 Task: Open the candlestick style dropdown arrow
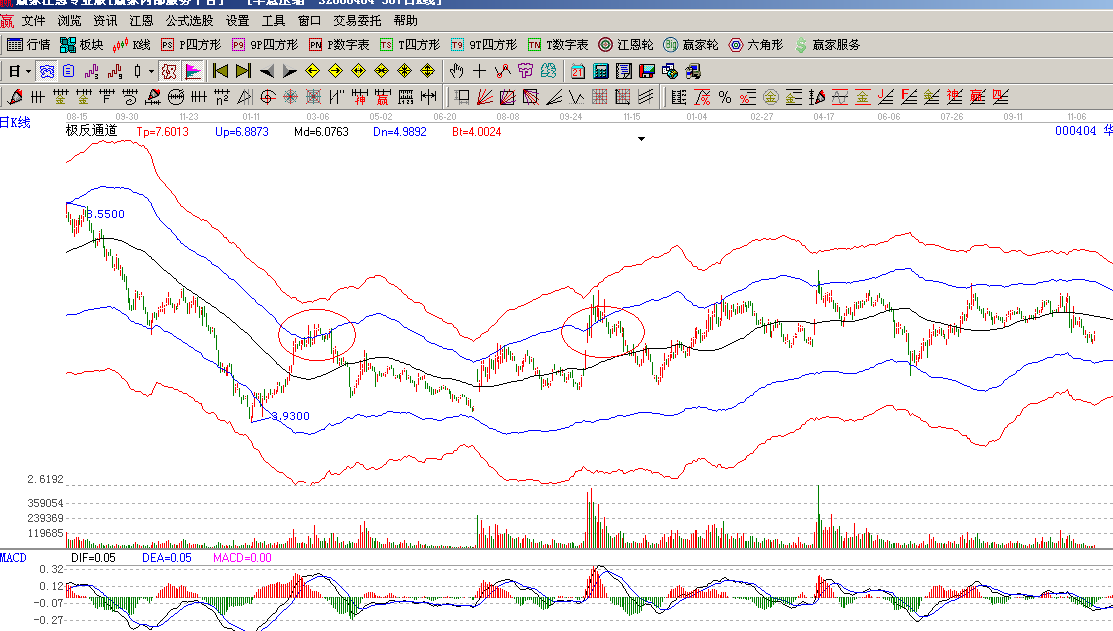coord(151,71)
